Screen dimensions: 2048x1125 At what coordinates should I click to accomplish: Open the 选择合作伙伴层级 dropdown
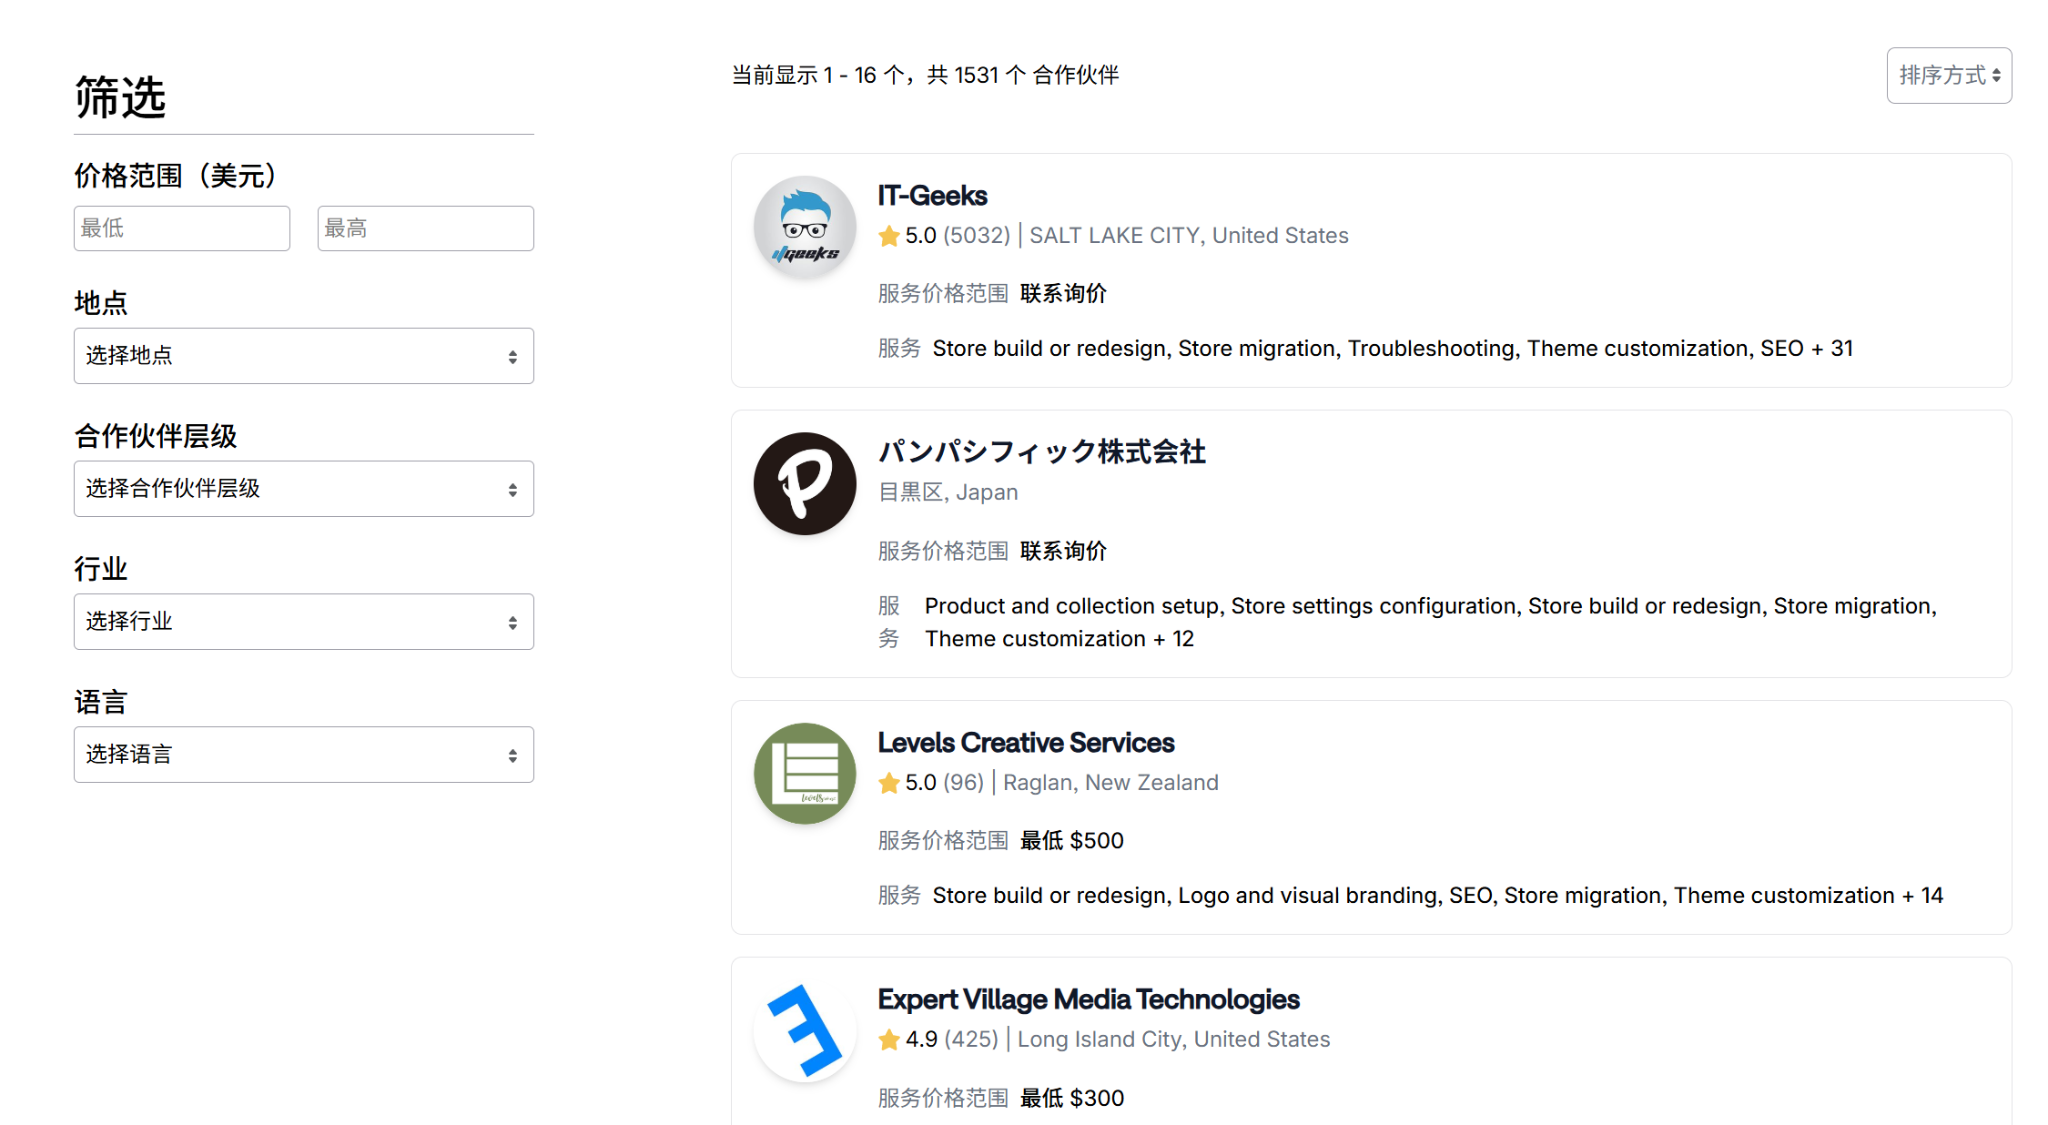coord(303,489)
